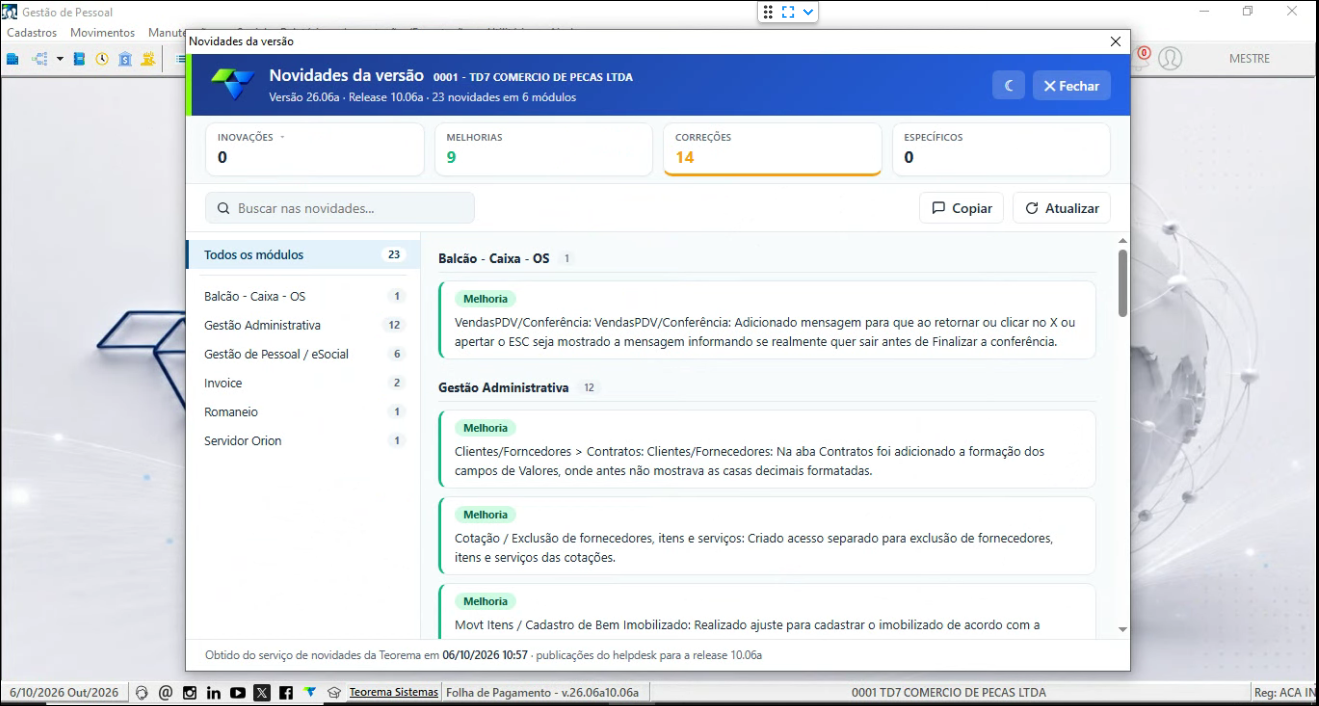Select the Balcão - Caixa - OS module
The height and width of the screenshot is (706, 1319).
pos(304,297)
